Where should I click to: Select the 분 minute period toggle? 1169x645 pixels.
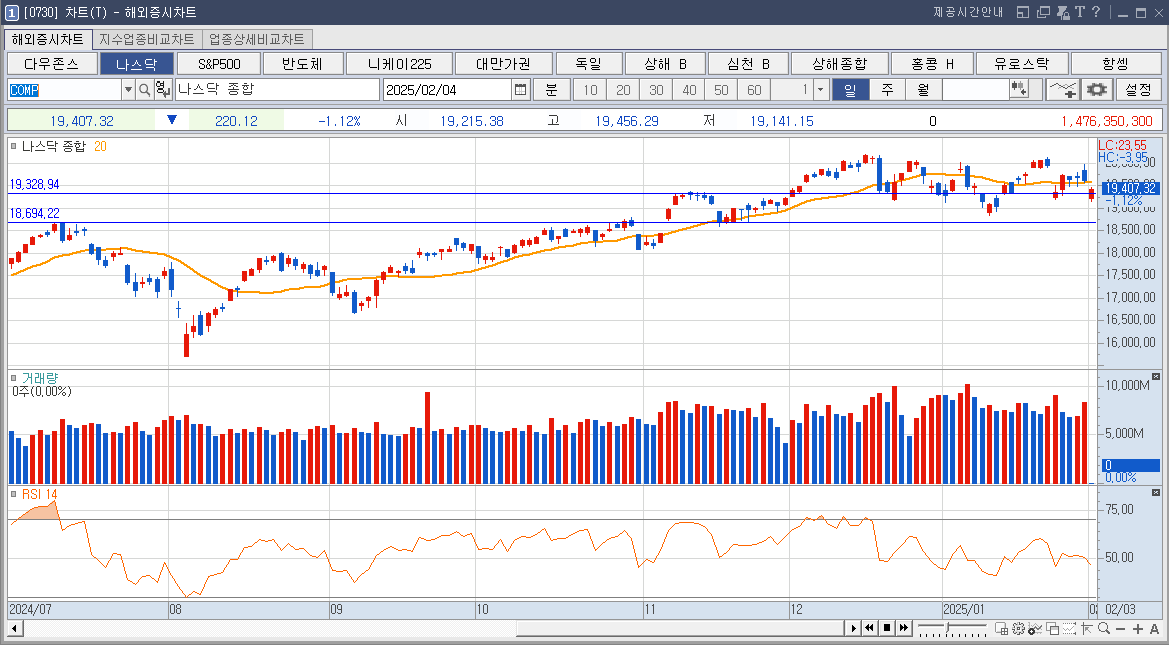[551, 90]
